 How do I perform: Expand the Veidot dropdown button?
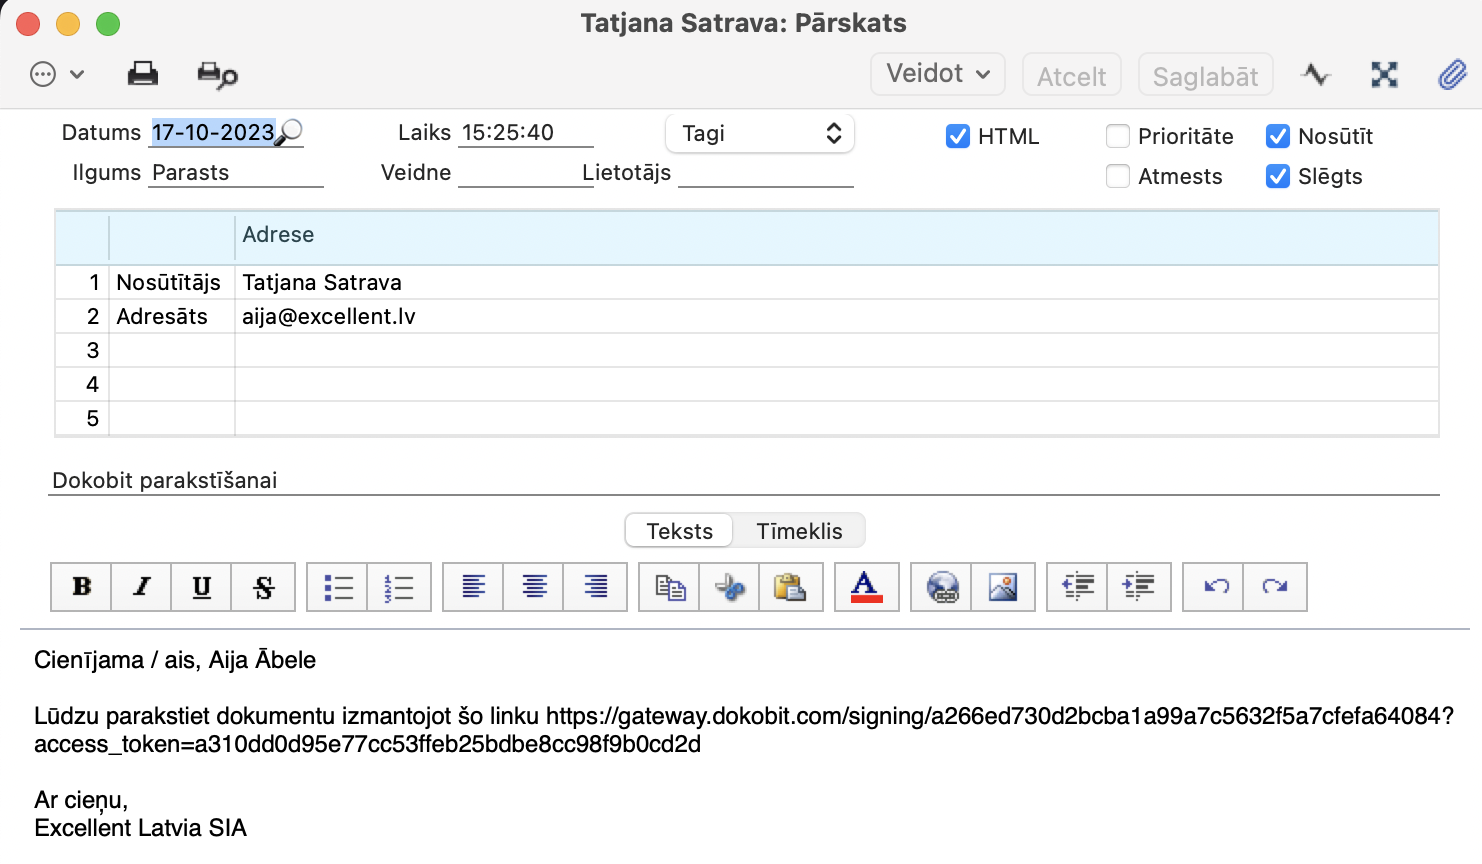(x=938, y=74)
